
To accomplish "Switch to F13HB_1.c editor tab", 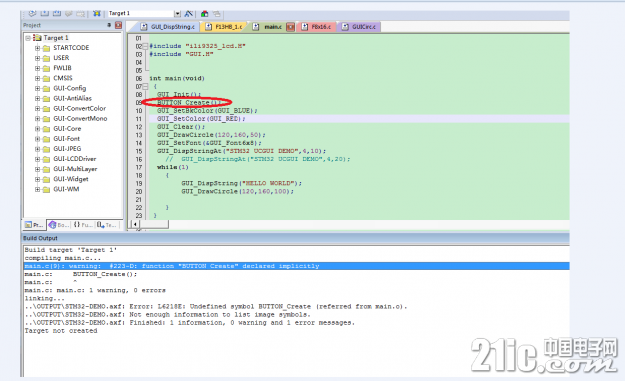I will coord(223,27).
